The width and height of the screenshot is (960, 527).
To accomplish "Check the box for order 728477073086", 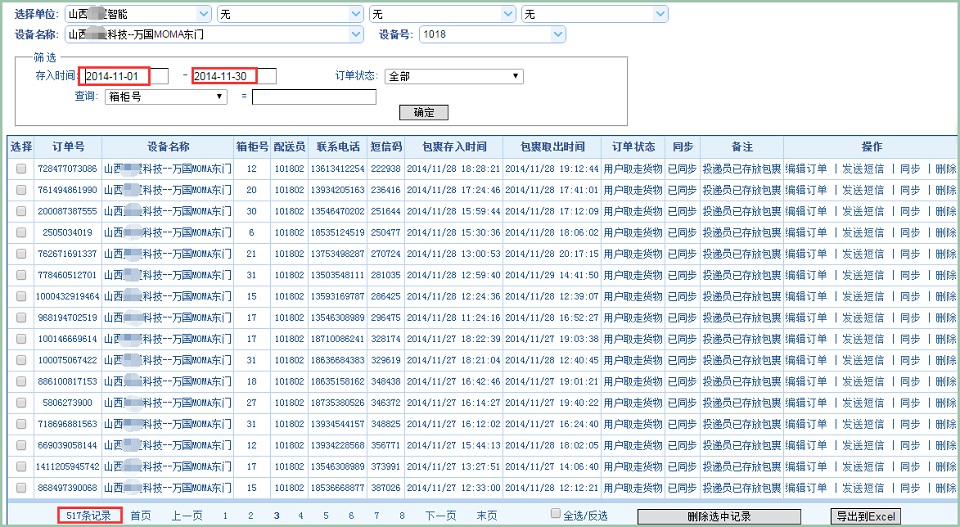I will click(21, 169).
